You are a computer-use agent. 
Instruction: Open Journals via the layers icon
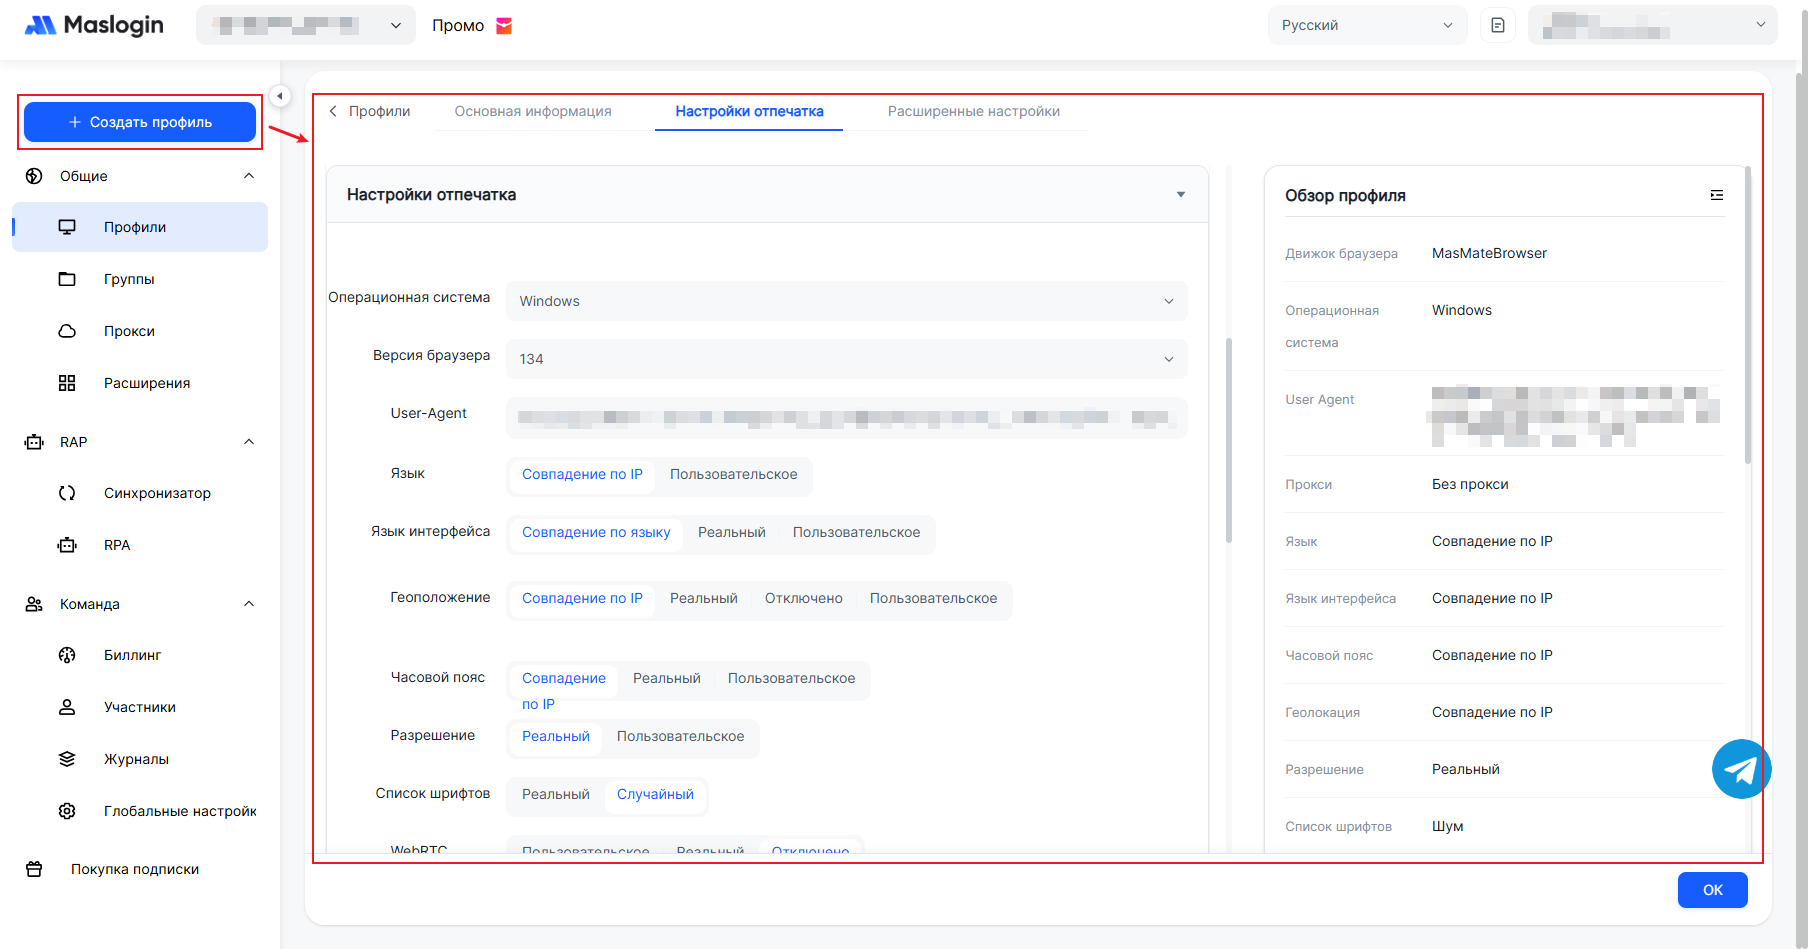click(x=67, y=759)
